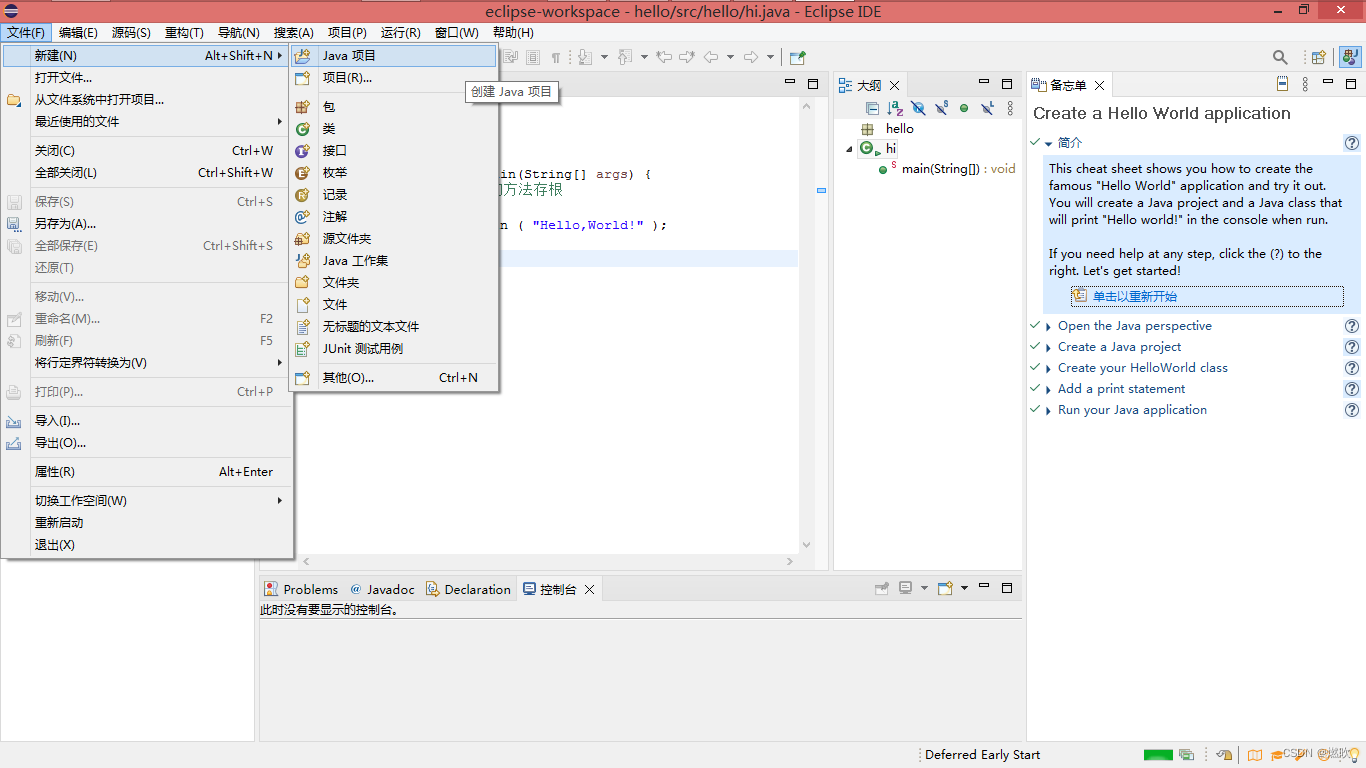Collapse the hi class node in Outline
Image resolution: width=1366 pixels, height=768 pixels.
click(x=850, y=149)
